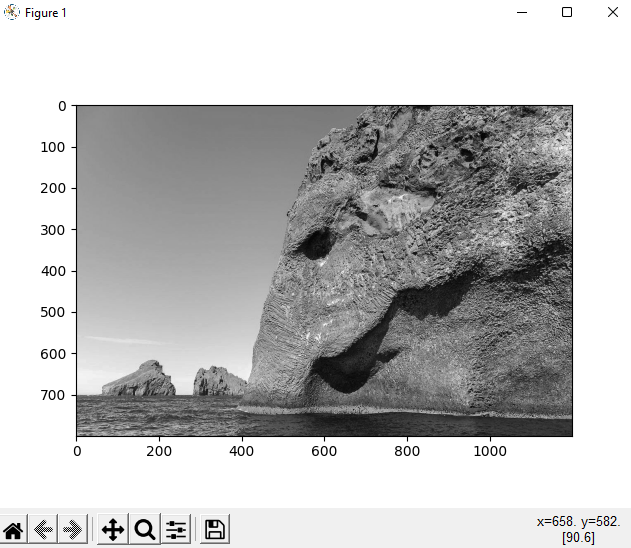The width and height of the screenshot is (631, 548).
Task: Select the Zoom to rectangle magnifier
Action: tap(145, 529)
